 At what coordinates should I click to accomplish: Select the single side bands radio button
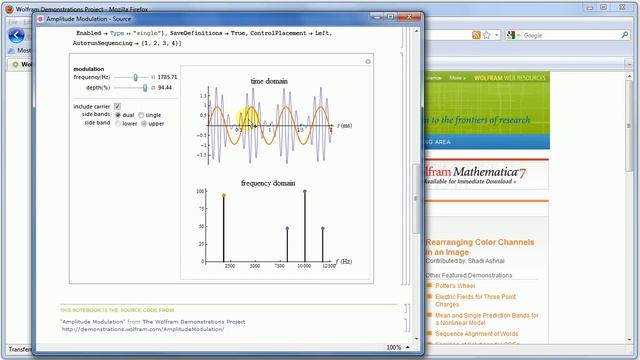[141, 115]
